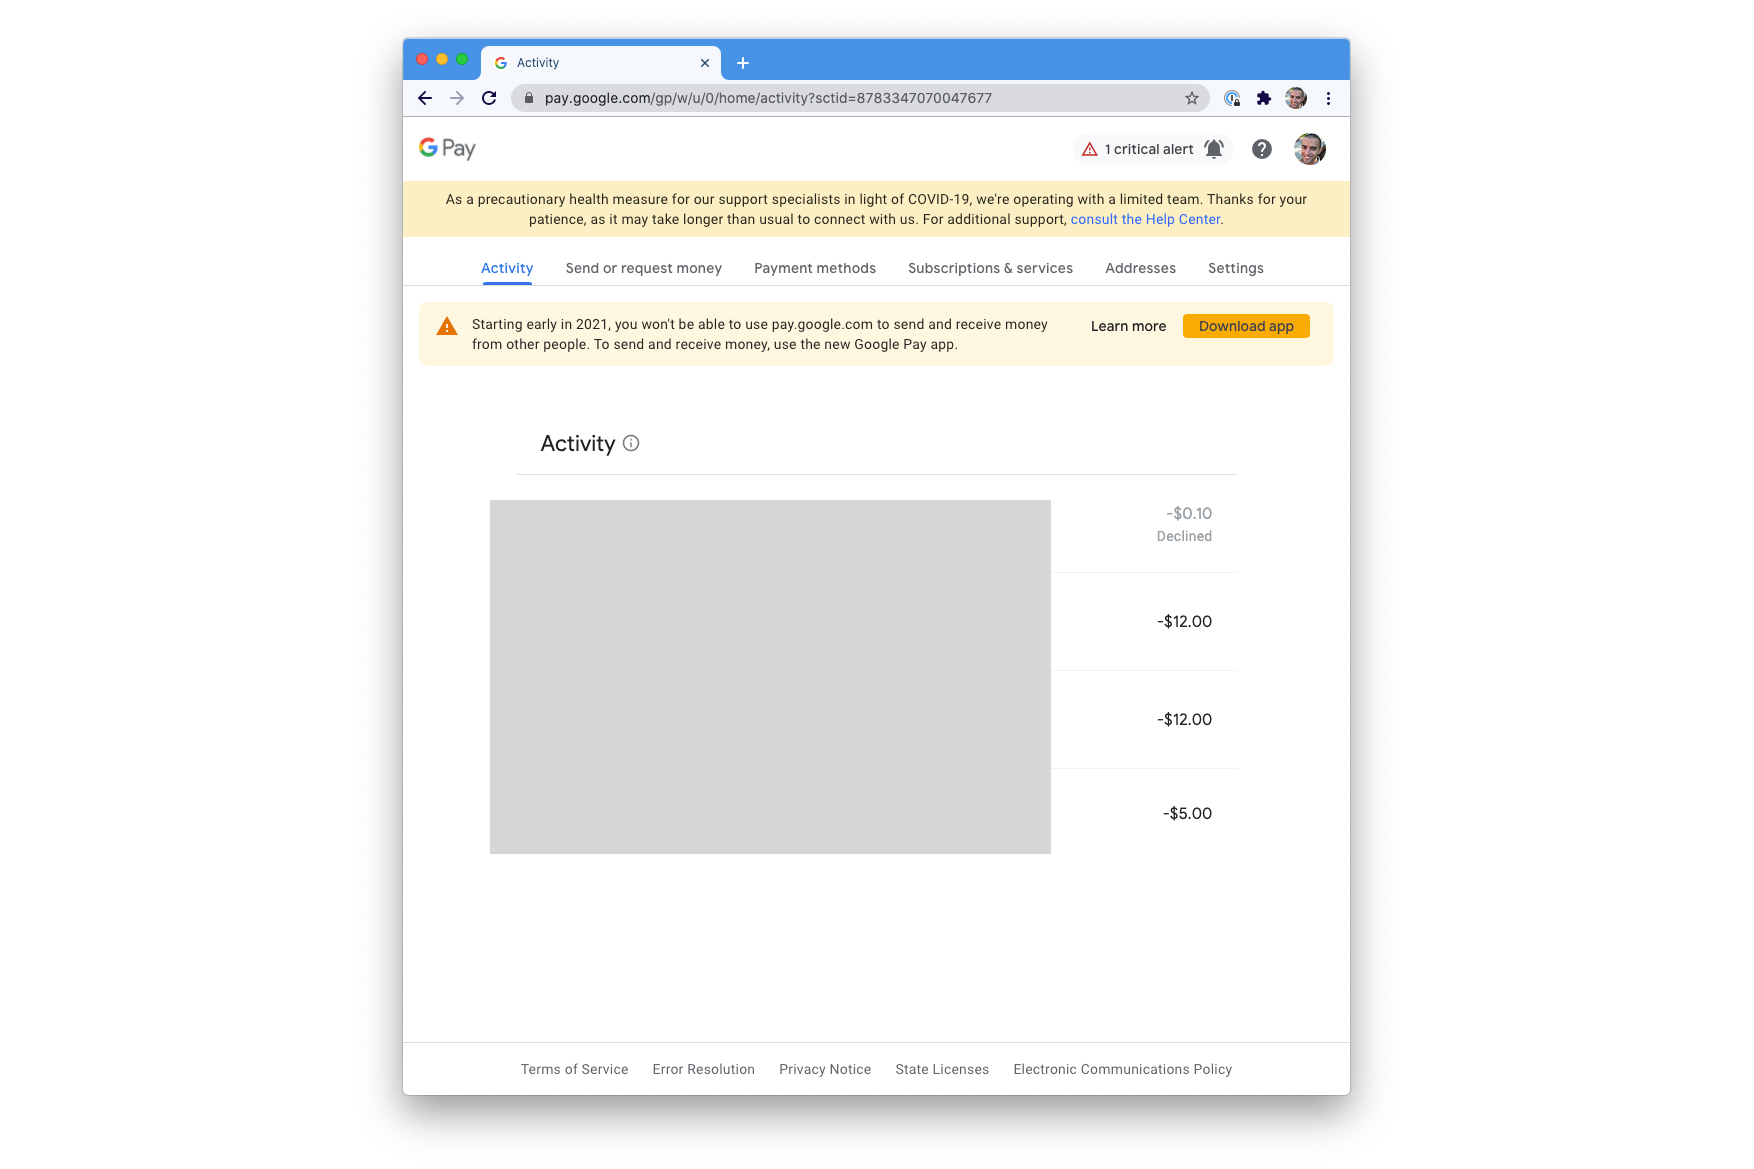Click the G Pay logo
Image resolution: width=1754 pixels, height=1169 pixels.
447,149
